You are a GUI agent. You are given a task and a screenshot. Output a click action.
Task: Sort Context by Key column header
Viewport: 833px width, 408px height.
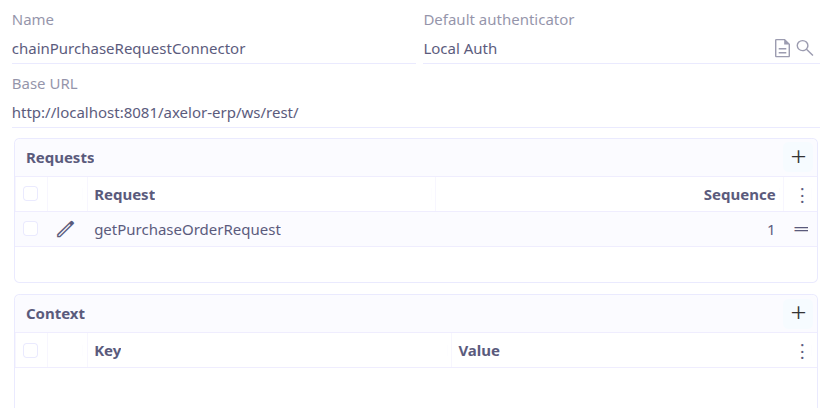click(x=107, y=351)
